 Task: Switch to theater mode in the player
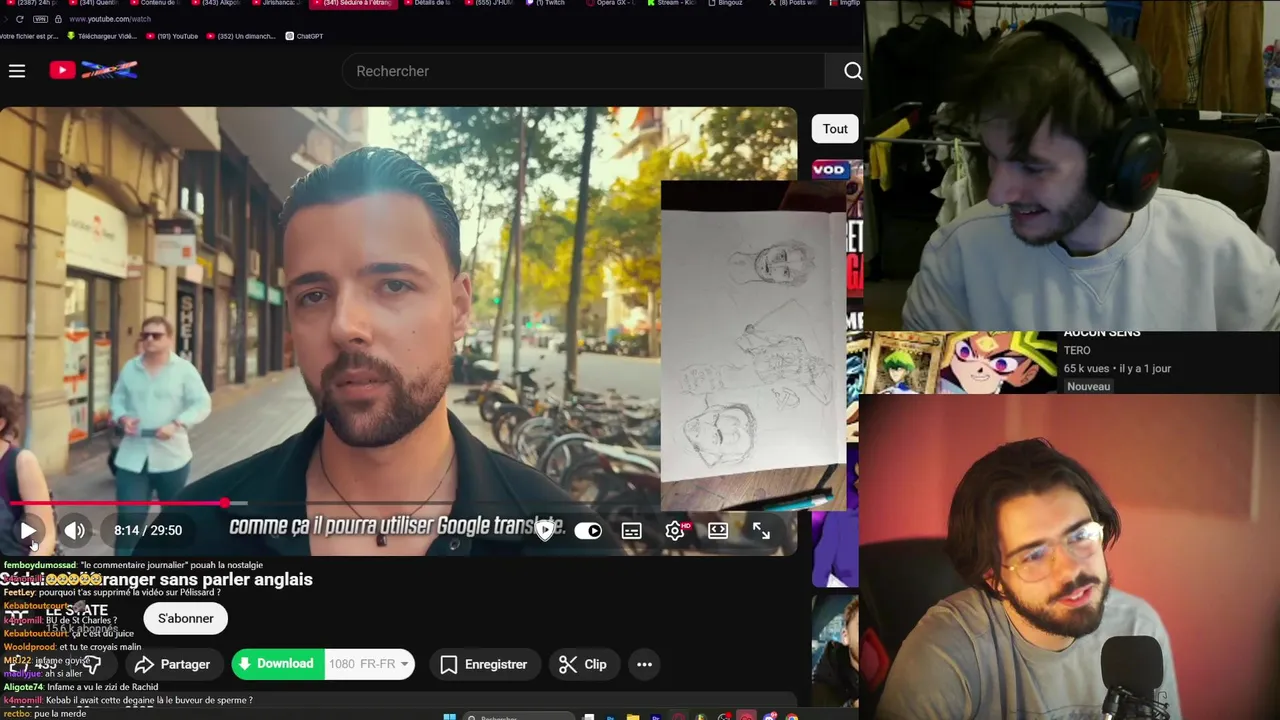pyautogui.click(x=718, y=531)
